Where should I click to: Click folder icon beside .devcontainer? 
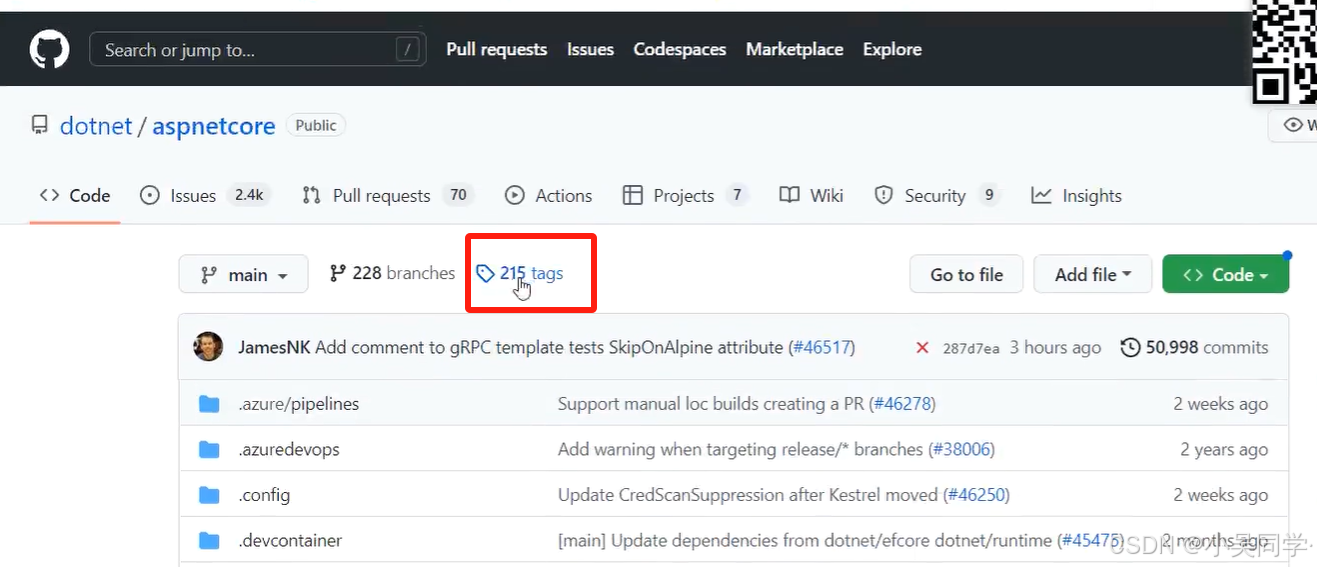(209, 540)
